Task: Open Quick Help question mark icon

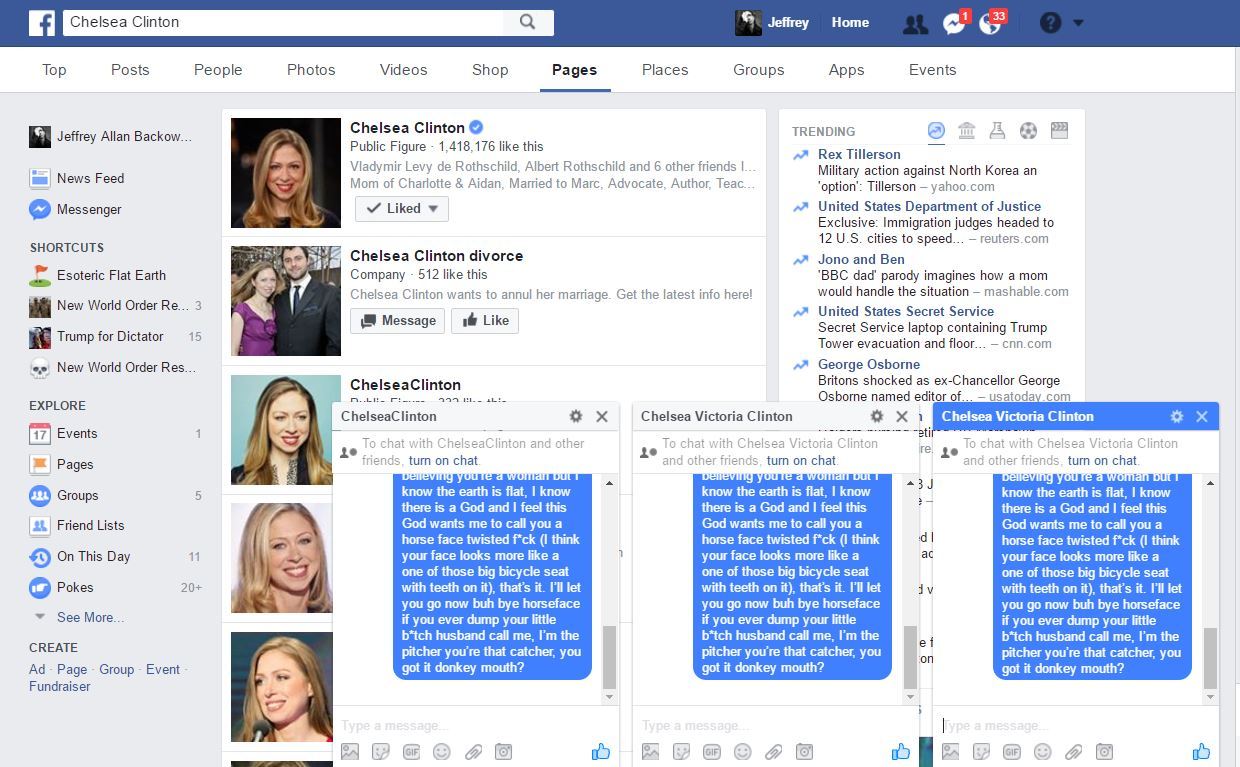Action: pyautogui.click(x=1050, y=23)
